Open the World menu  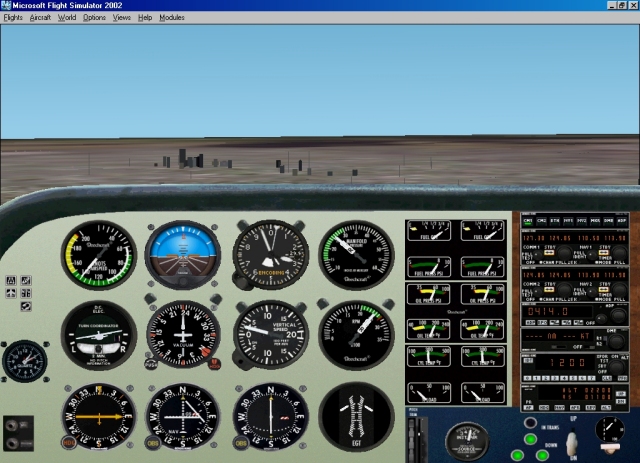tap(67, 18)
